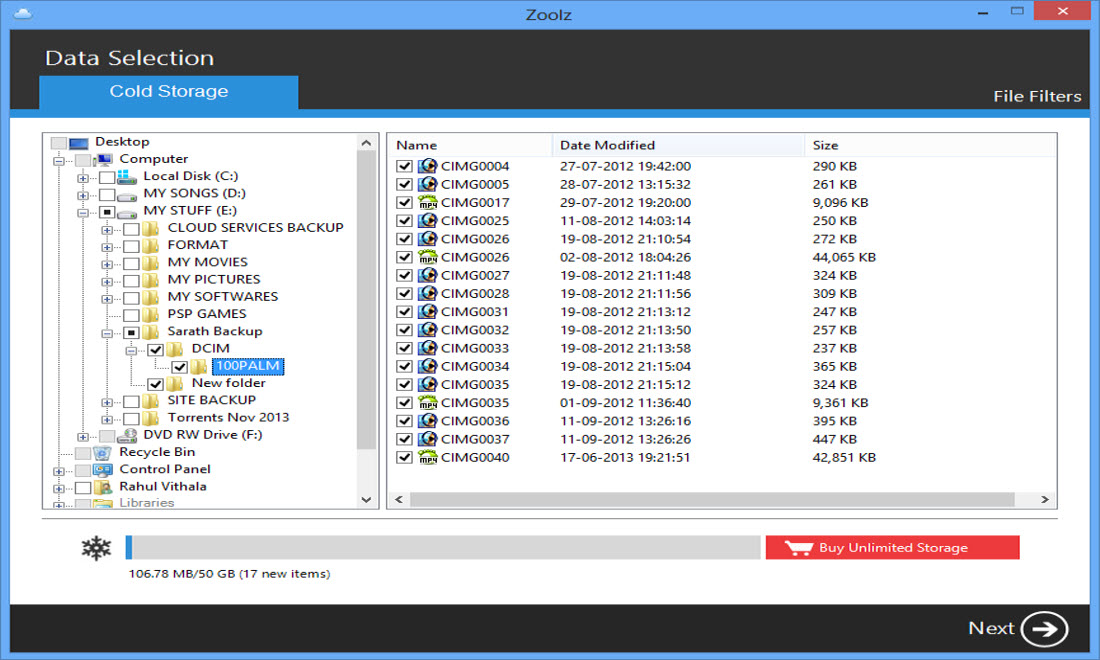The image size is (1100, 660).
Task: Click the CIMG0004 image file icon
Action: pyautogui.click(x=428, y=167)
